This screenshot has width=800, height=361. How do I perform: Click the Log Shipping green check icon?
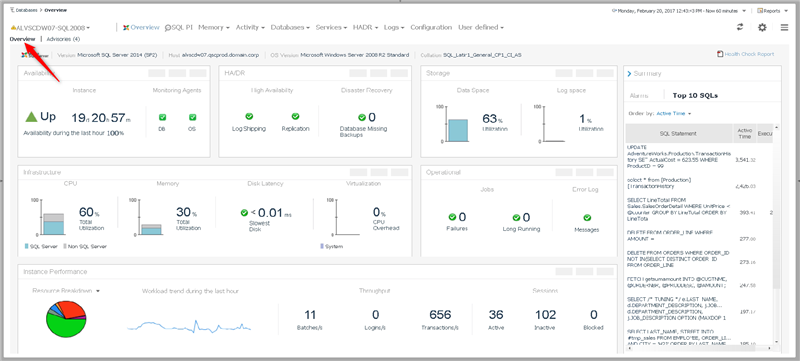click(249, 116)
